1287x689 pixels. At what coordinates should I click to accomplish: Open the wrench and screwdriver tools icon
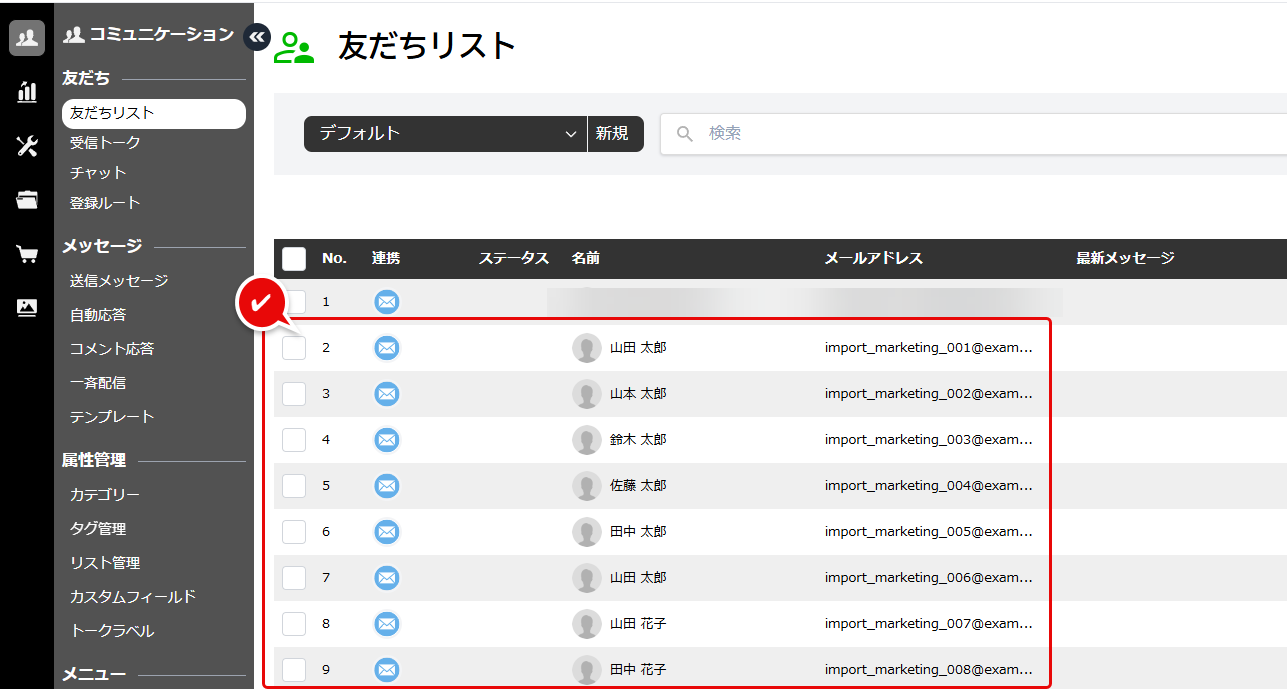coord(27,146)
